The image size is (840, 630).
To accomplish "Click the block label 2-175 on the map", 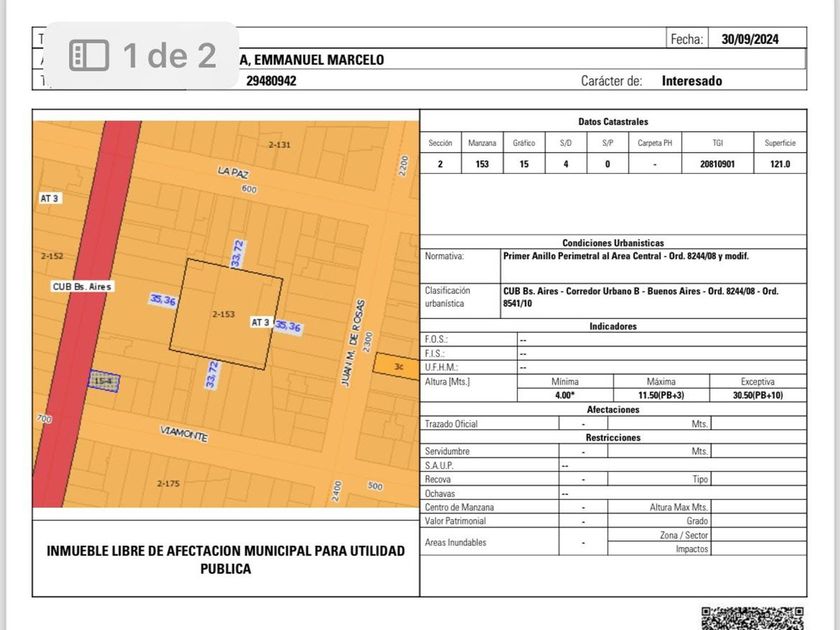I will (168, 483).
